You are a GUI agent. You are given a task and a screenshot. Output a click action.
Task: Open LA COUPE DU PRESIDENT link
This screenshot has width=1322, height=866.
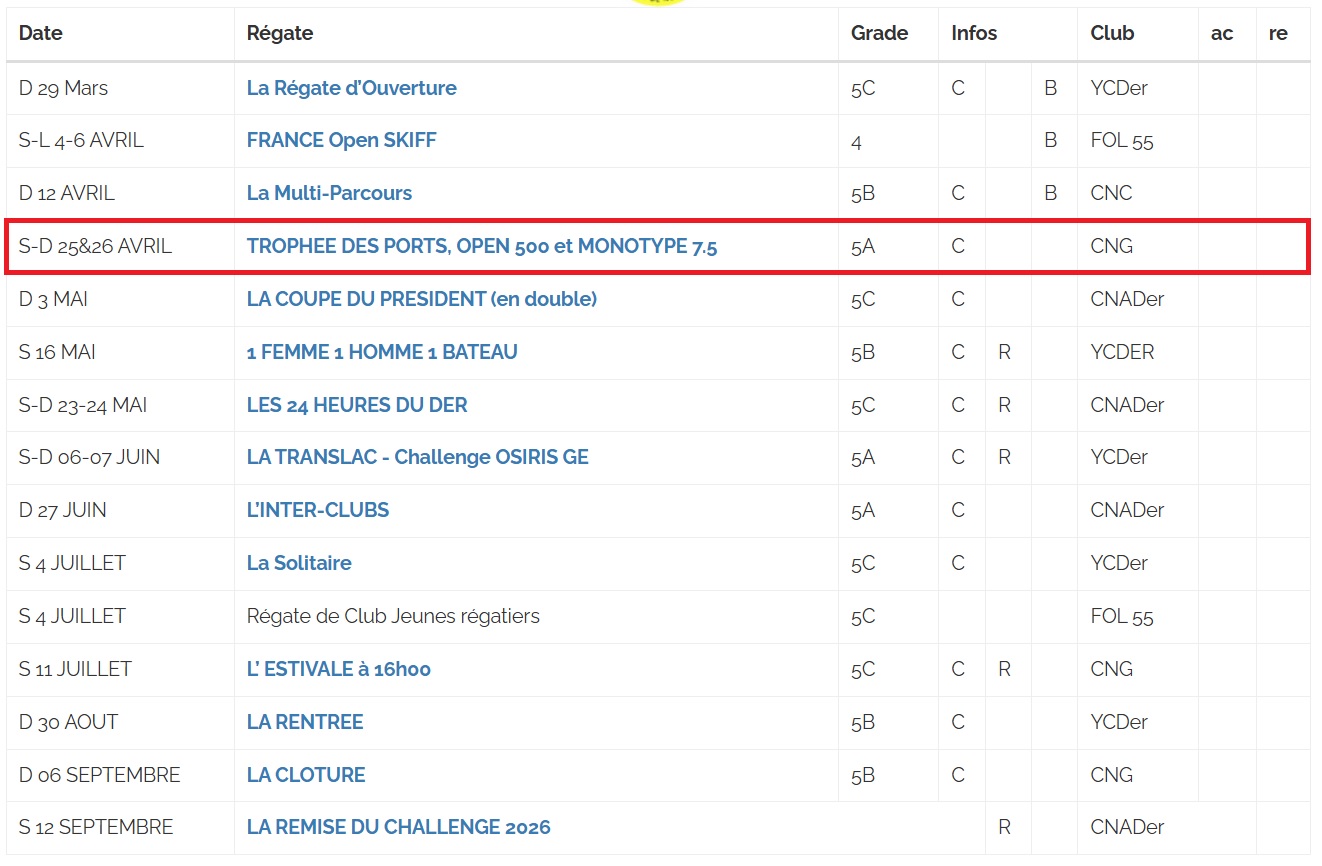(x=421, y=299)
